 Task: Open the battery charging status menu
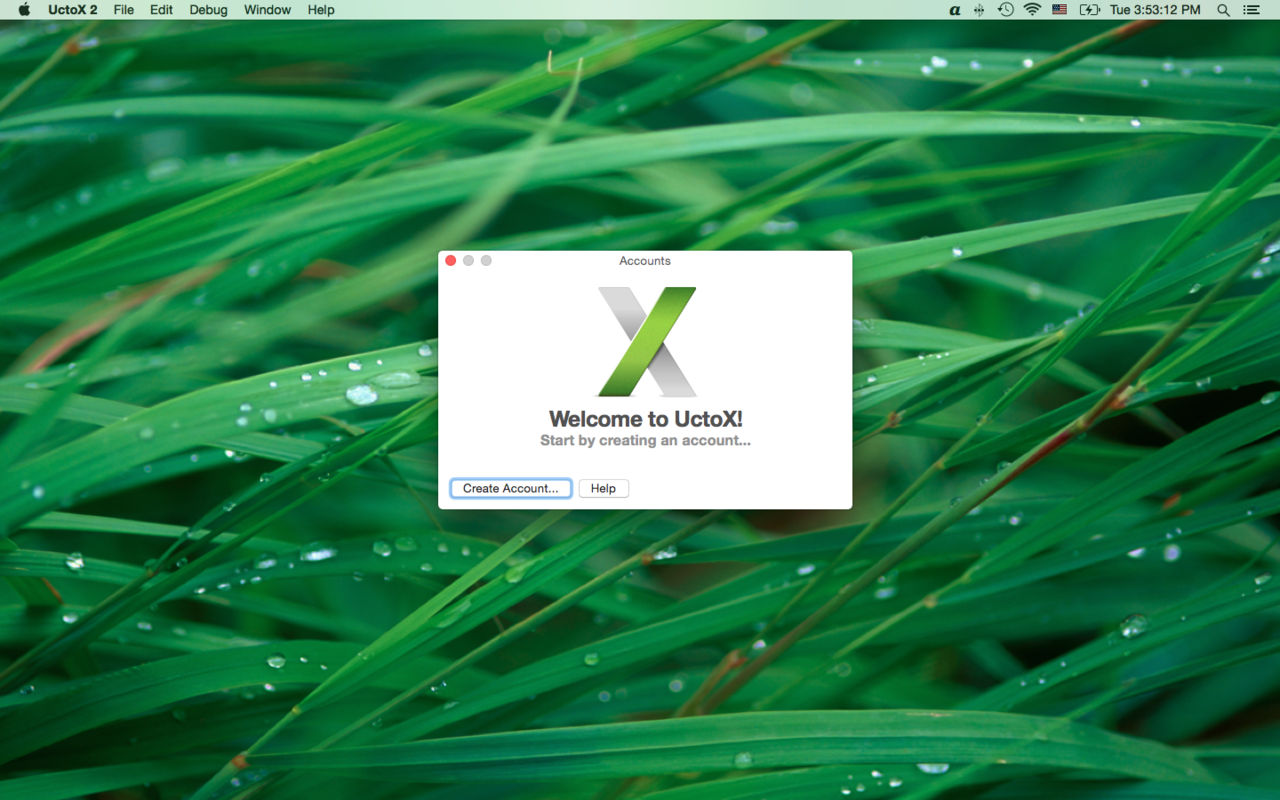point(1089,10)
